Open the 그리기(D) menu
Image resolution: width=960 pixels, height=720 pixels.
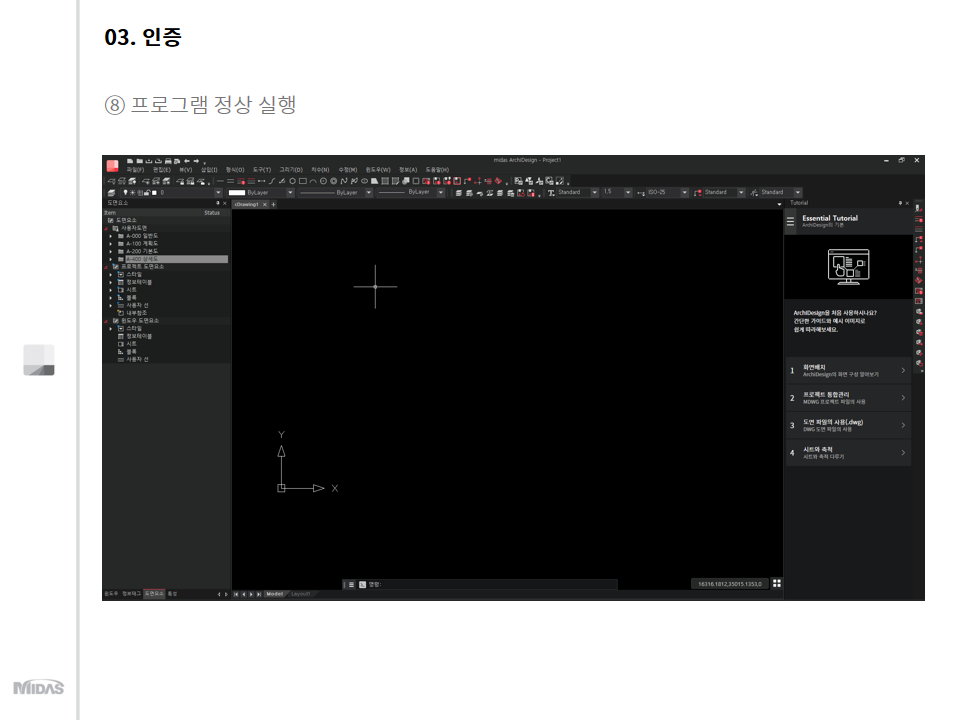coord(291,170)
